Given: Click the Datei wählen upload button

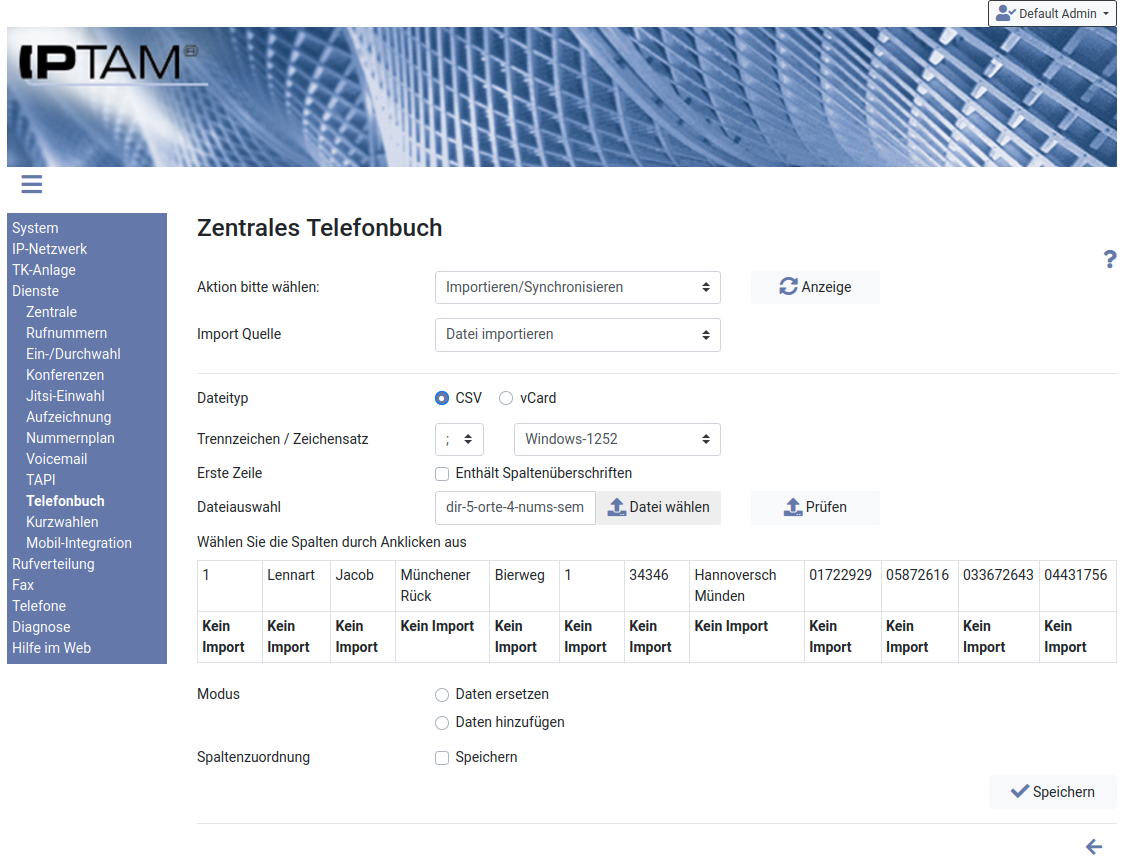Looking at the screenshot, I should tap(658, 507).
